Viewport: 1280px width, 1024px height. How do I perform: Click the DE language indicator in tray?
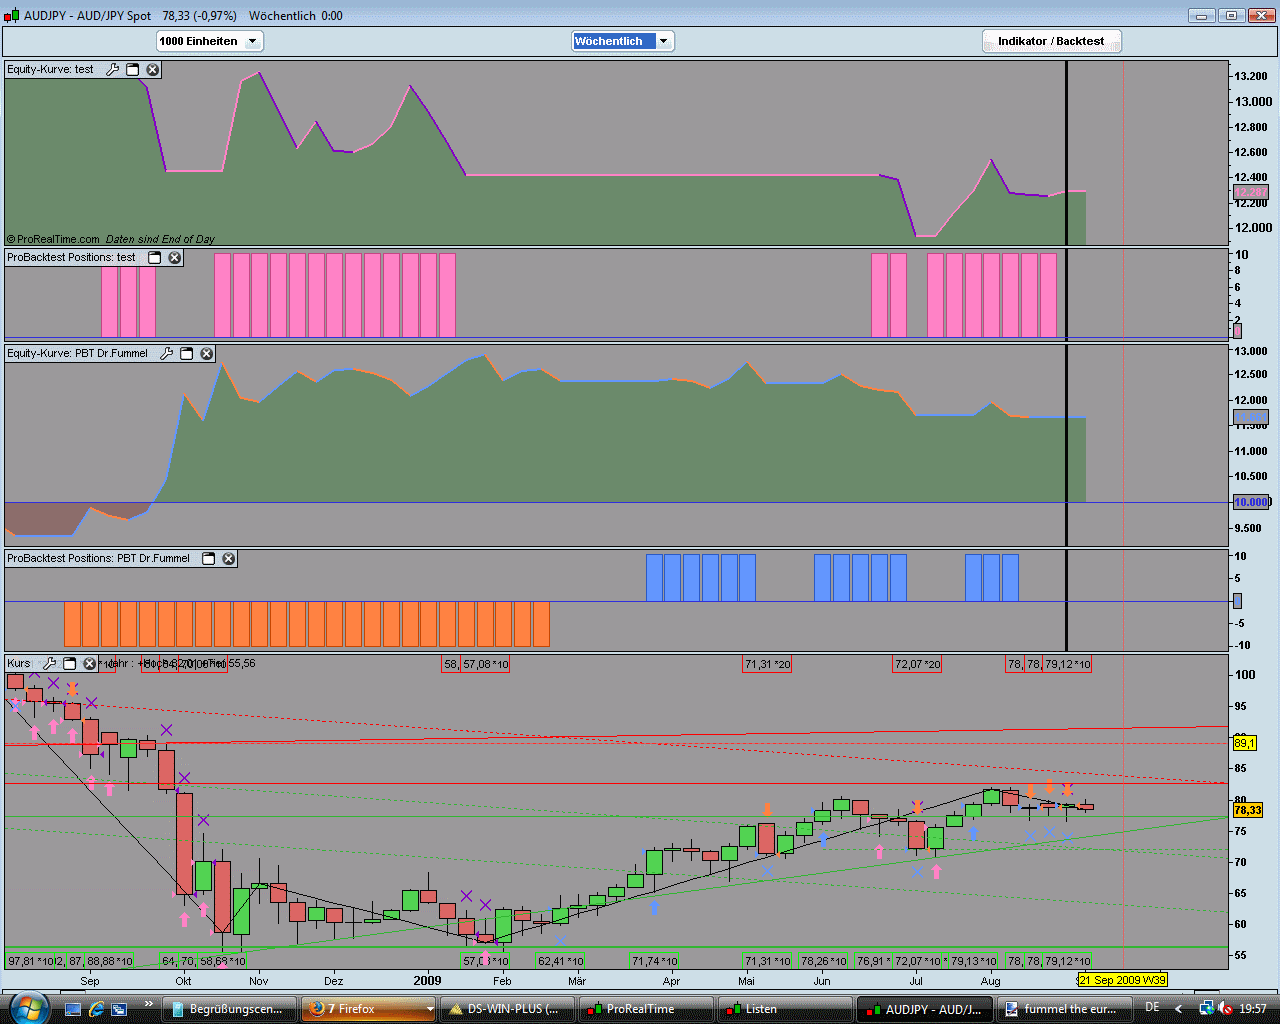click(x=1152, y=1008)
